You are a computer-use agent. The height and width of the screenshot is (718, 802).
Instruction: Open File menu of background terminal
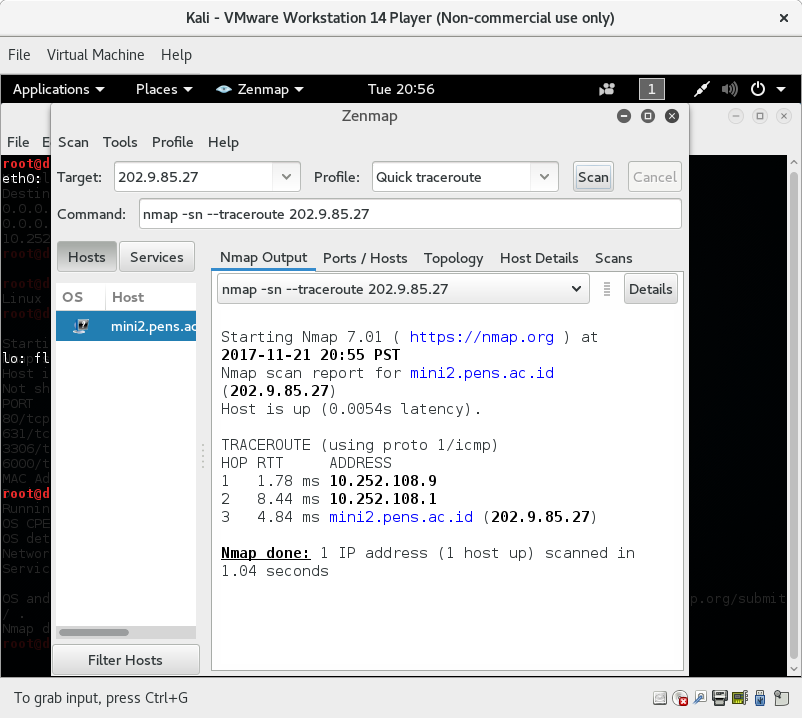(x=18, y=142)
